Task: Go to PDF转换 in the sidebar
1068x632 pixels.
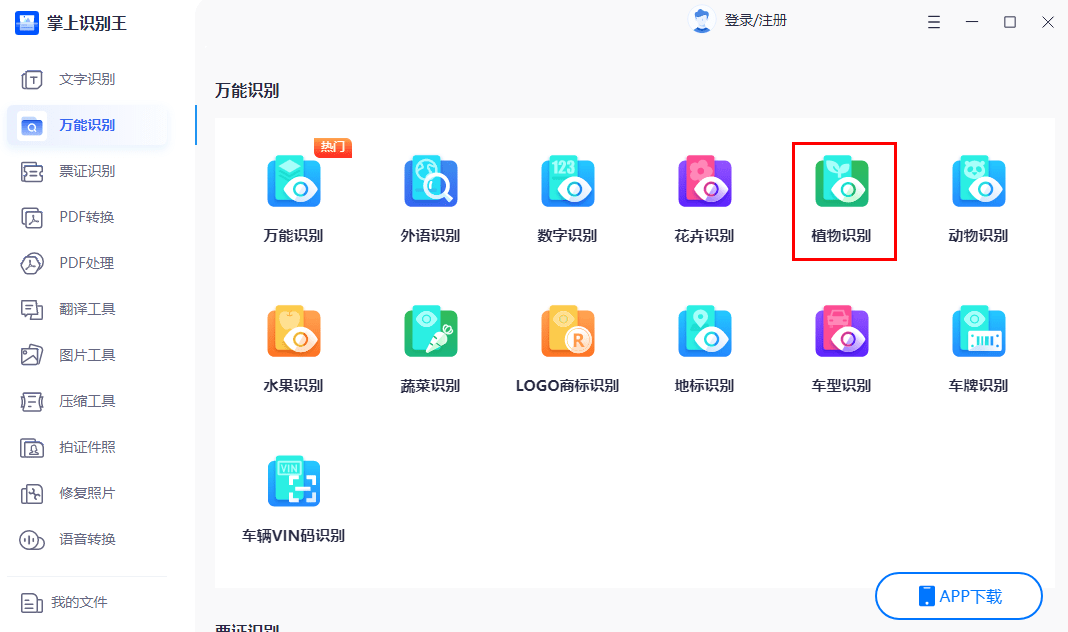Action: pos(86,217)
